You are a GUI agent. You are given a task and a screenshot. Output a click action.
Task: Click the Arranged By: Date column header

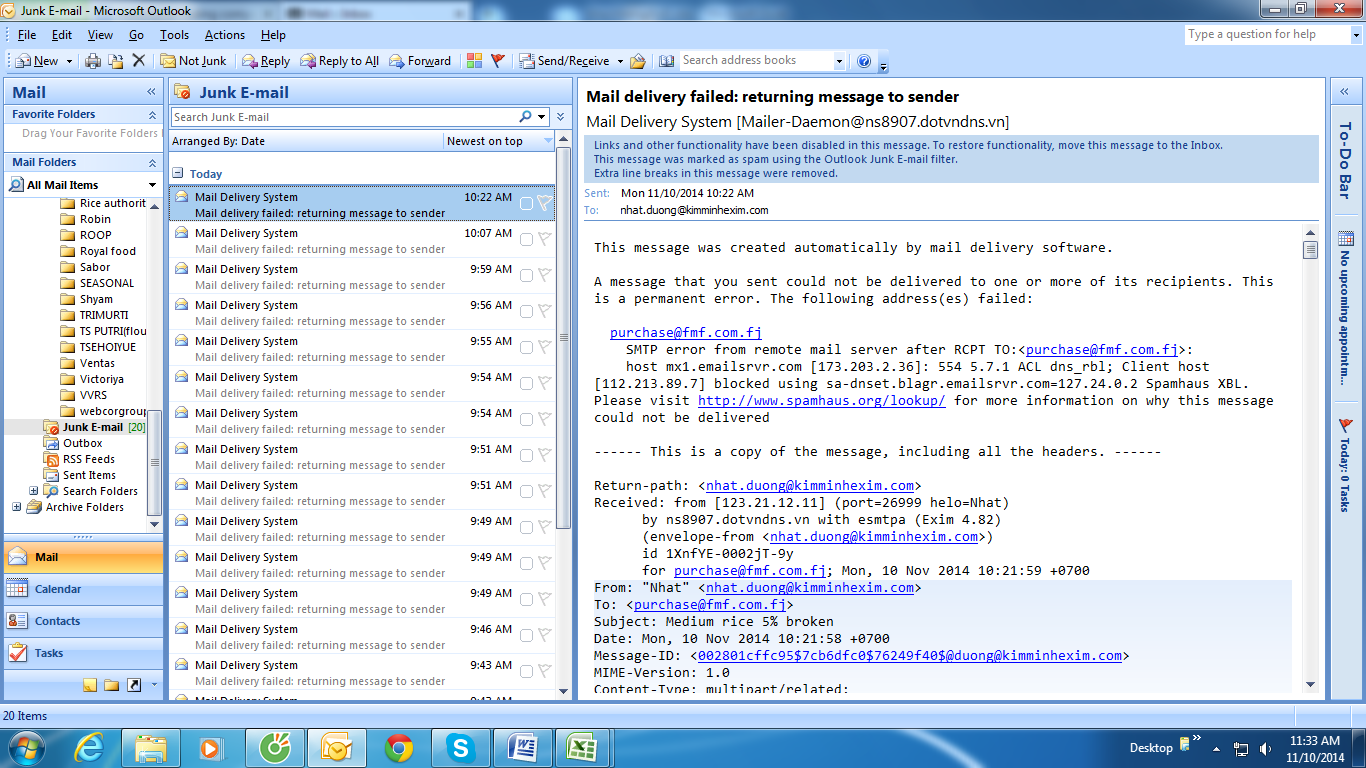[x=306, y=141]
